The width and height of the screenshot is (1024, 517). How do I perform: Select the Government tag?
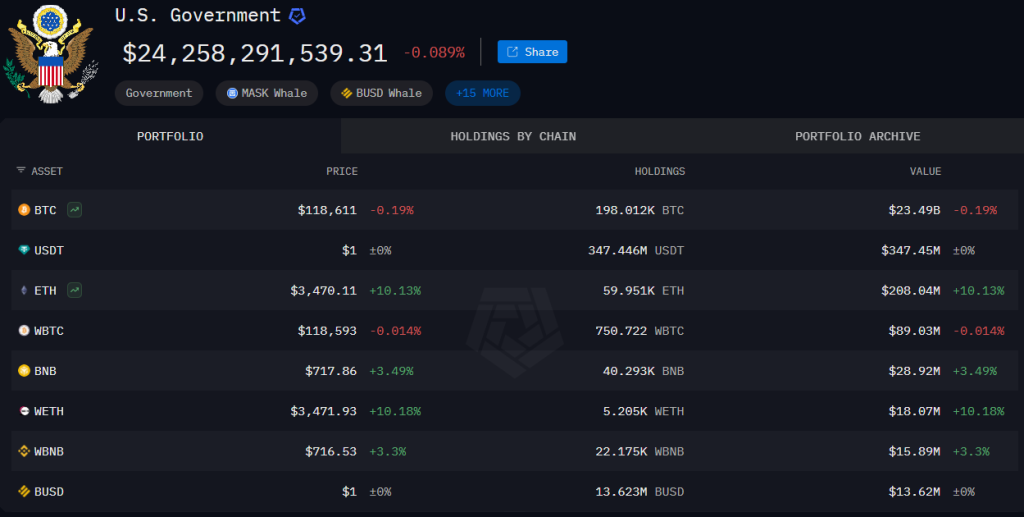tap(159, 93)
